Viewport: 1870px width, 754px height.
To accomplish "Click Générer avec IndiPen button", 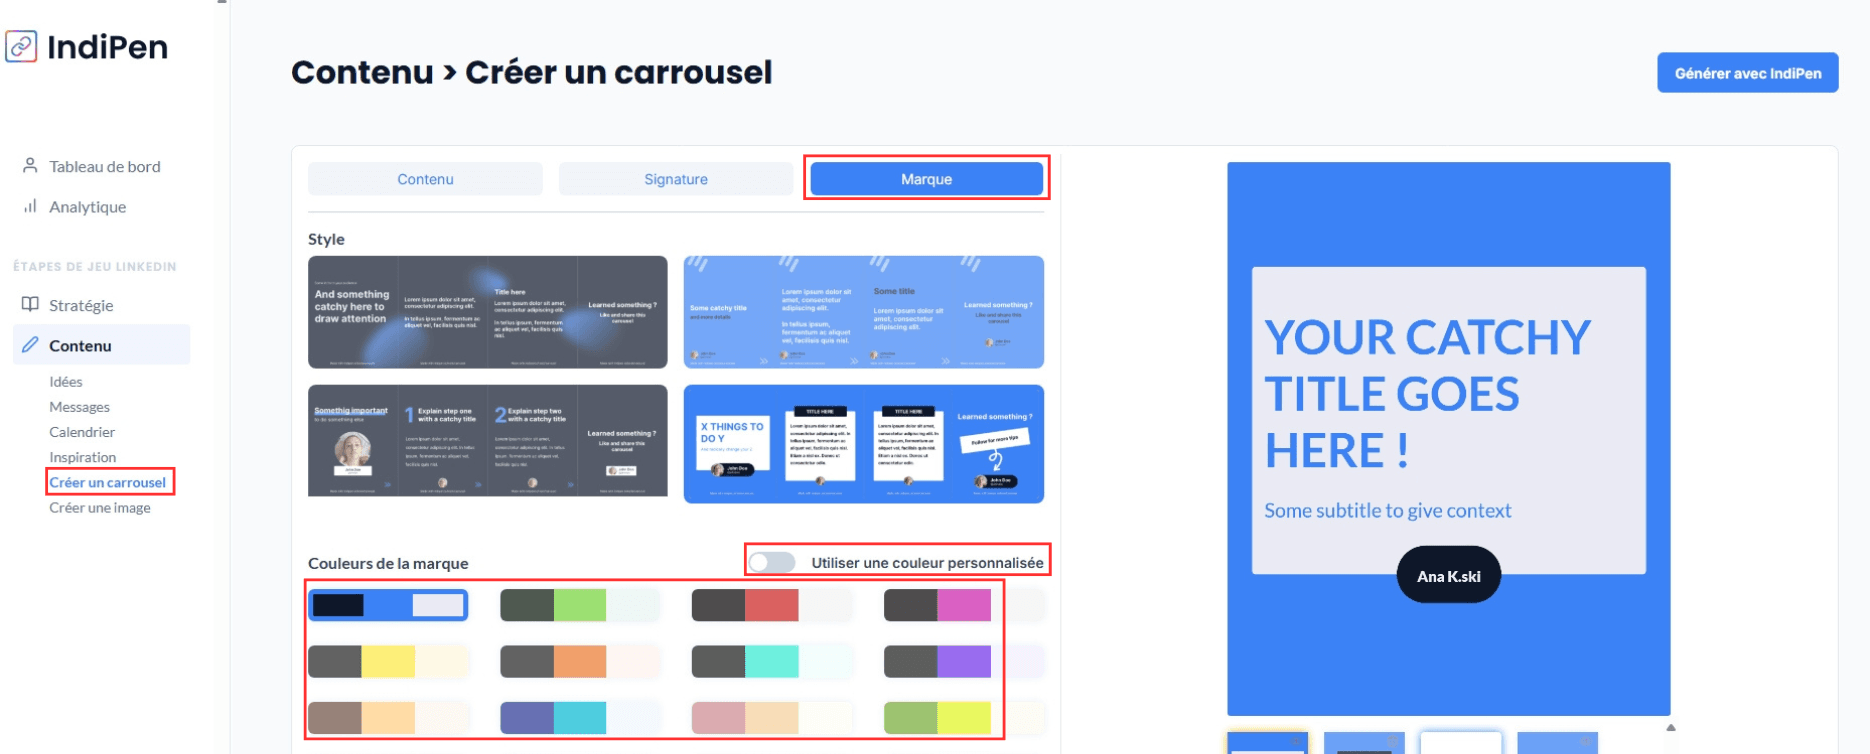I will pyautogui.click(x=1747, y=73).
